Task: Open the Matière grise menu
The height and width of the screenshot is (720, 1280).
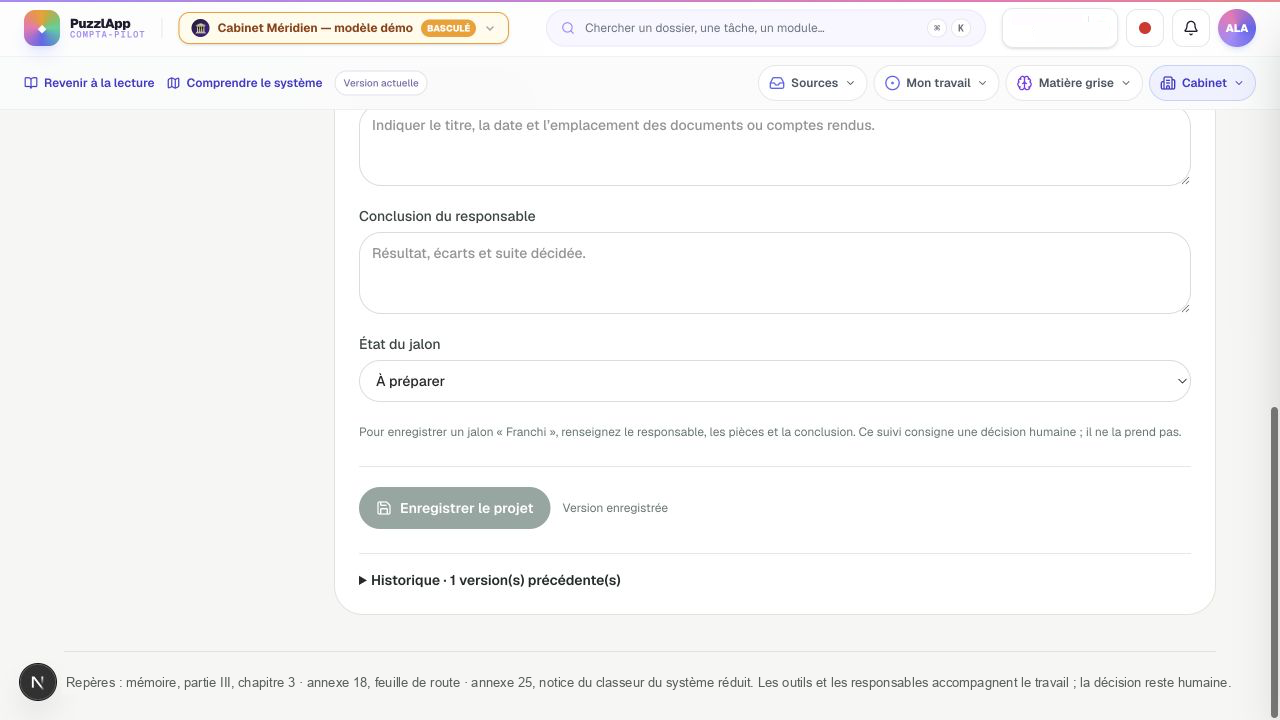Action: (x=1074, y=83)
